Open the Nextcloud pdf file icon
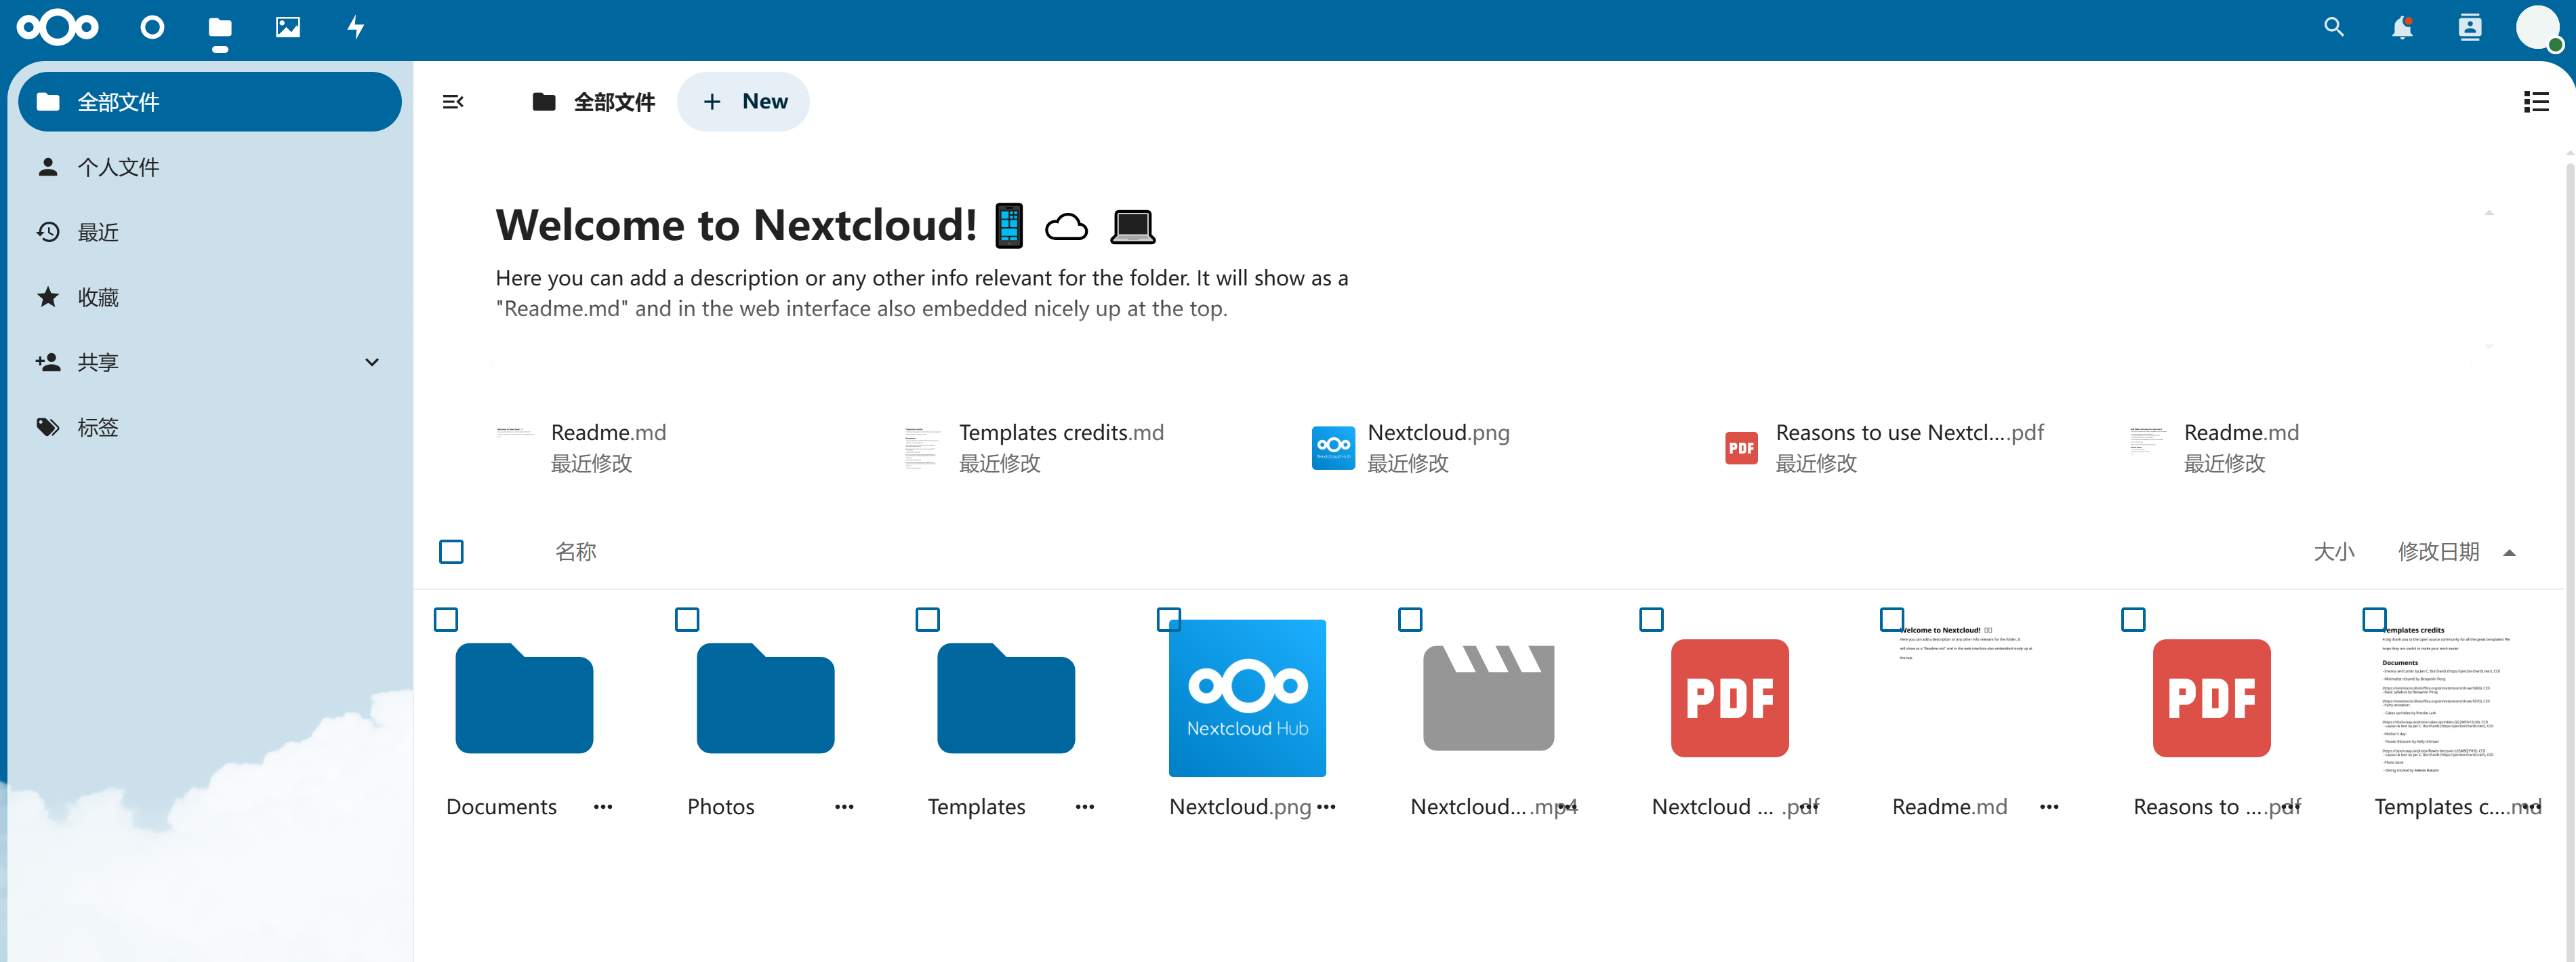Screen dimensions: 2576x962 [x=1729, y=698]
